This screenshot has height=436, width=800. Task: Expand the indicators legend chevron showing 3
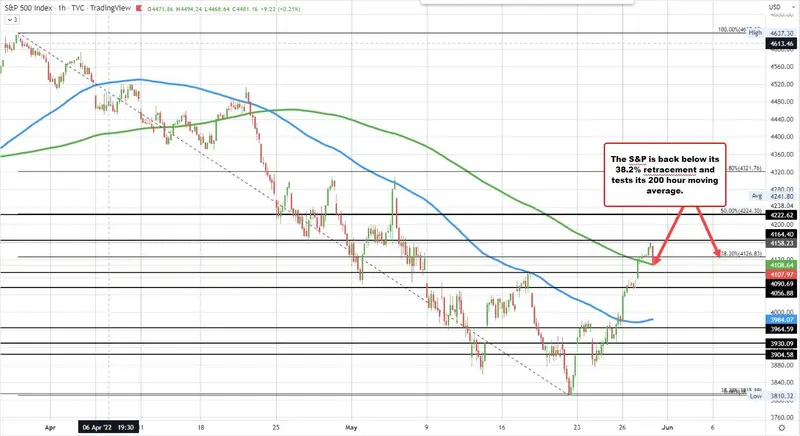(x=9, y=19)
